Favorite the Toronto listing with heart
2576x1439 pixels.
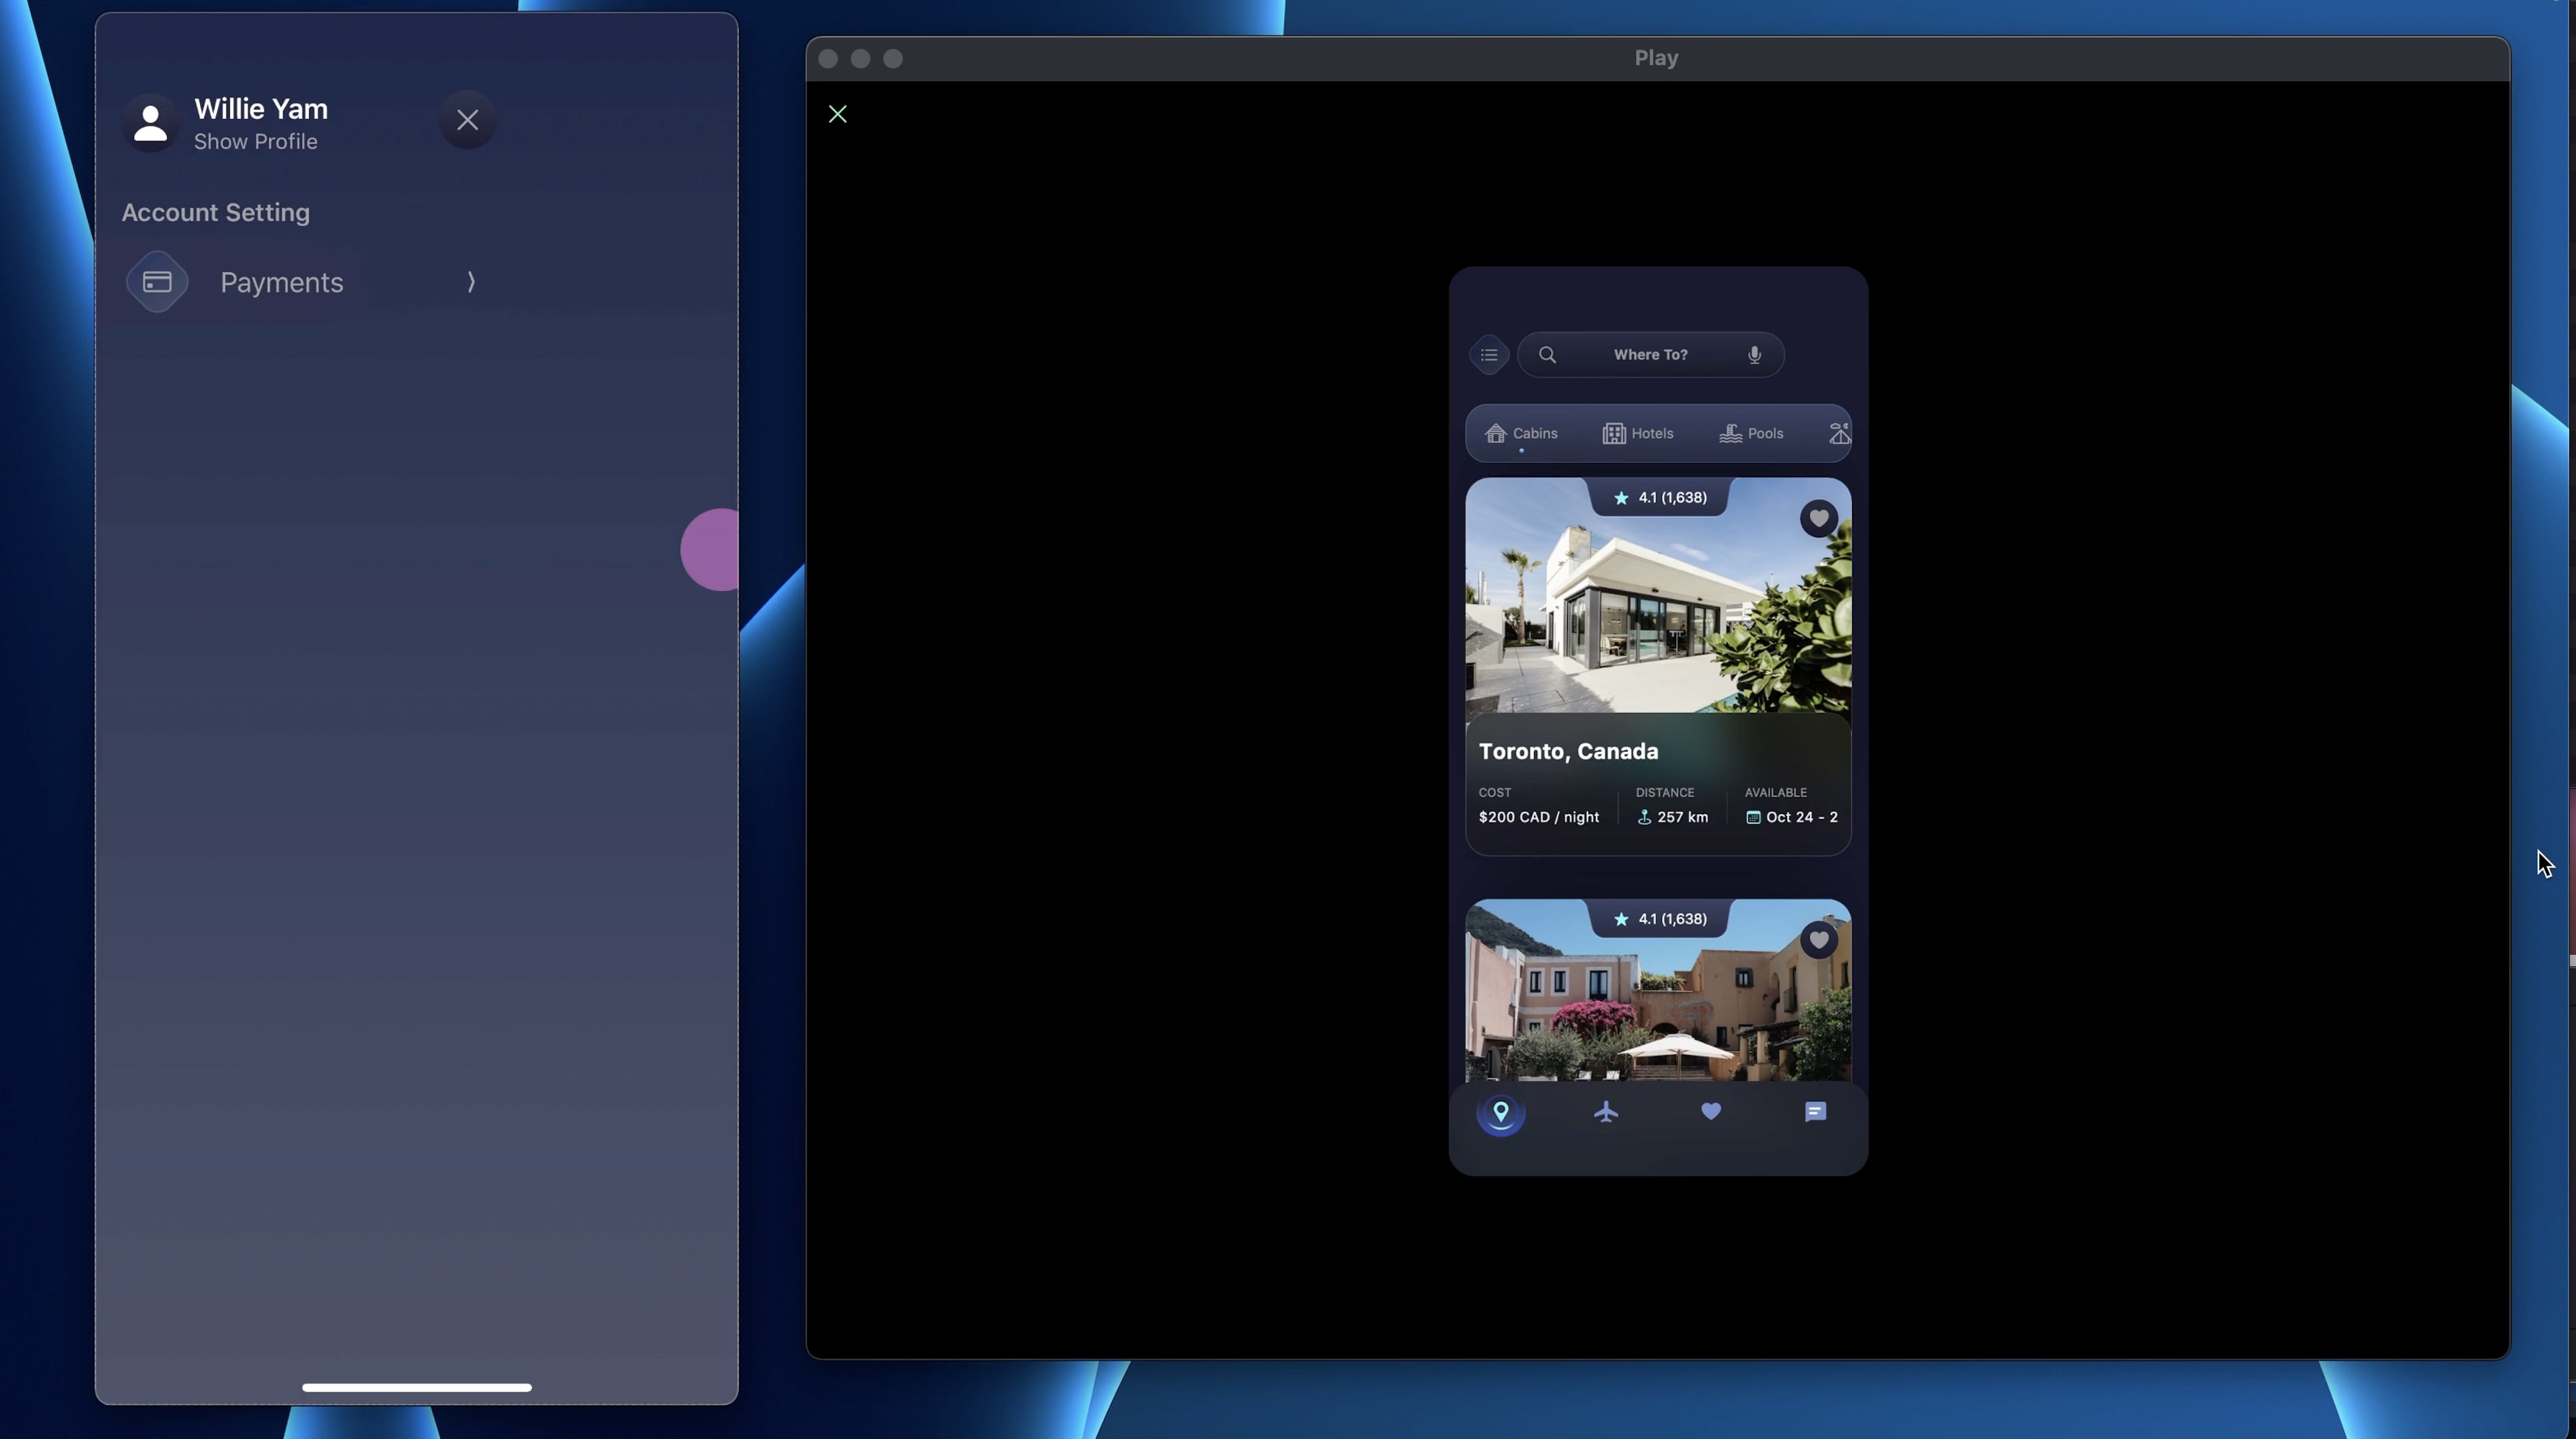click(1818, 518)
